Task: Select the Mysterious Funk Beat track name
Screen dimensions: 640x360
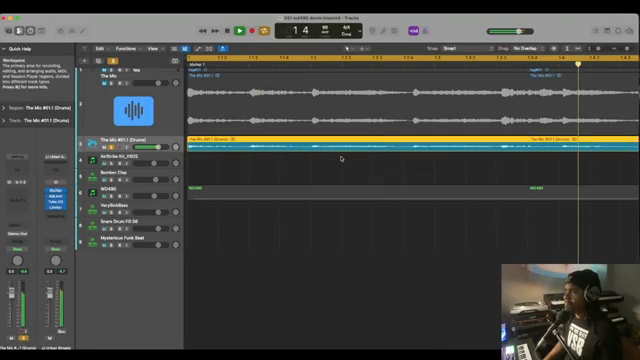Action: pyautogui.click(x=122, y=238)
